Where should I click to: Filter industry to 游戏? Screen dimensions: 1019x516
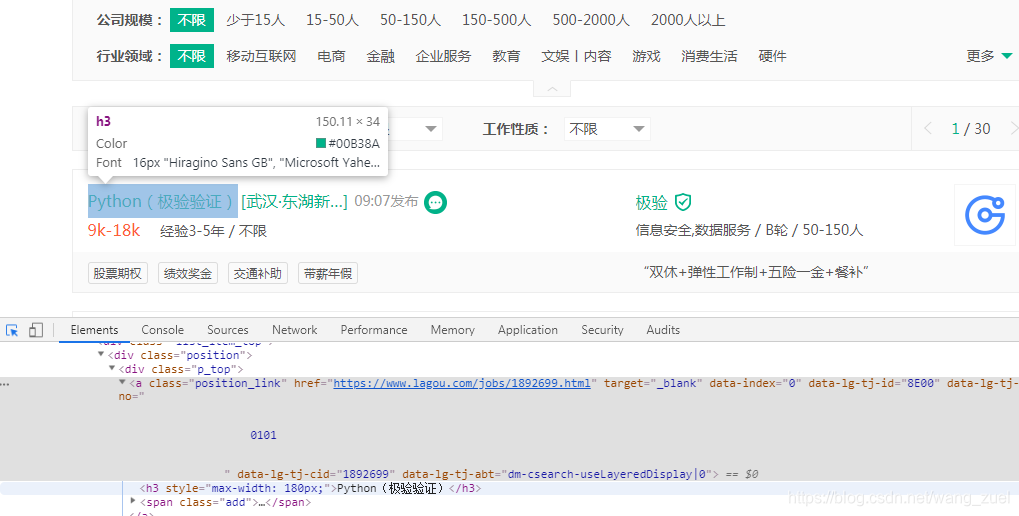(x=646, y=56)
